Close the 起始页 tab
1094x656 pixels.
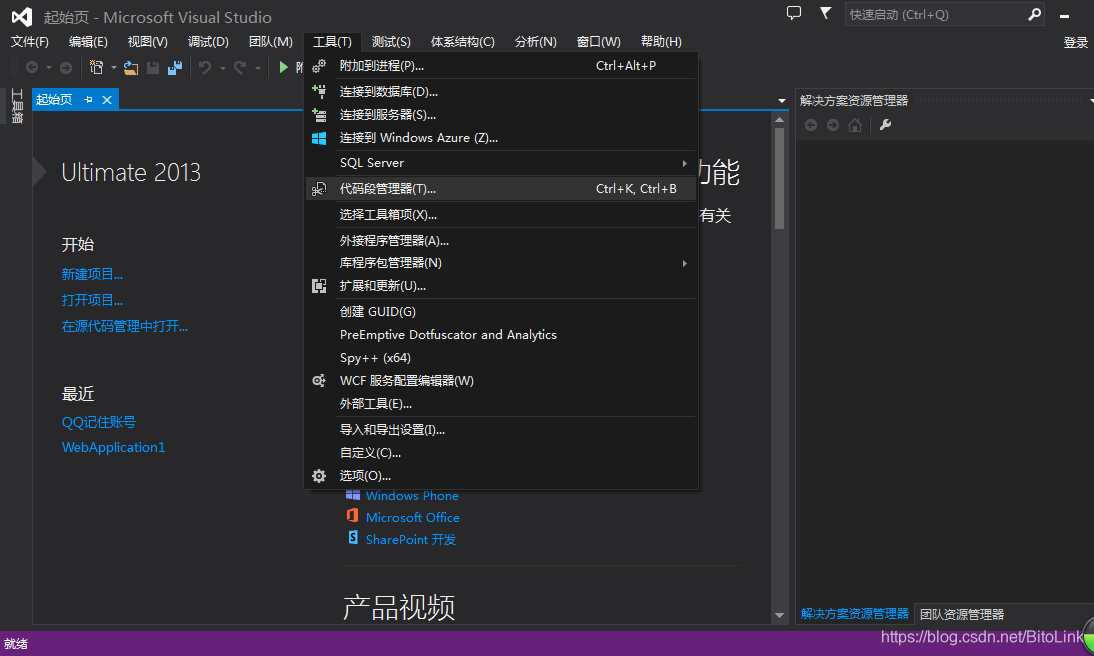coord(107,100)
